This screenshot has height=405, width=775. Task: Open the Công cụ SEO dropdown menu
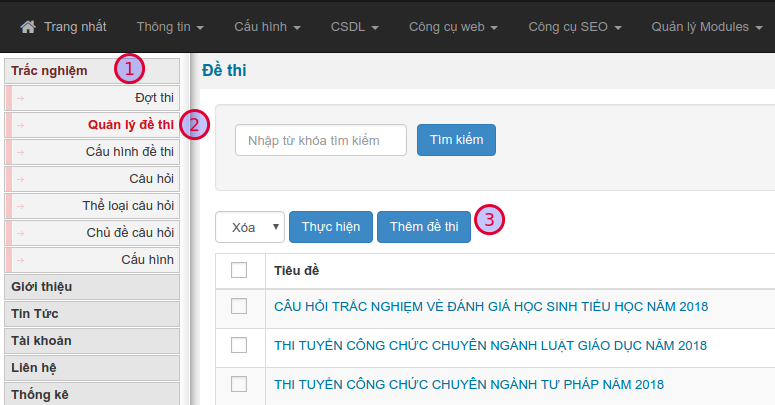(574, 26)
